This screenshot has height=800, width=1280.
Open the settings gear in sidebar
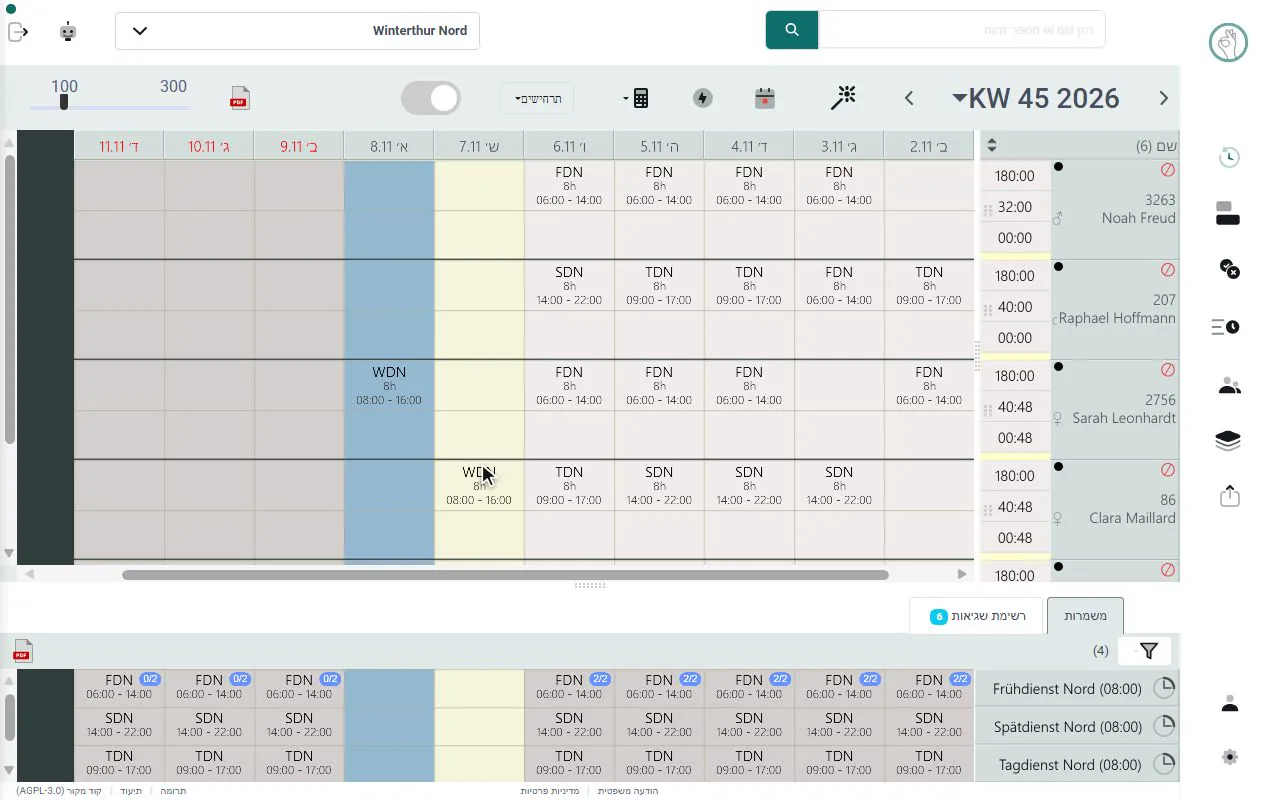[x=1230, y=757]
